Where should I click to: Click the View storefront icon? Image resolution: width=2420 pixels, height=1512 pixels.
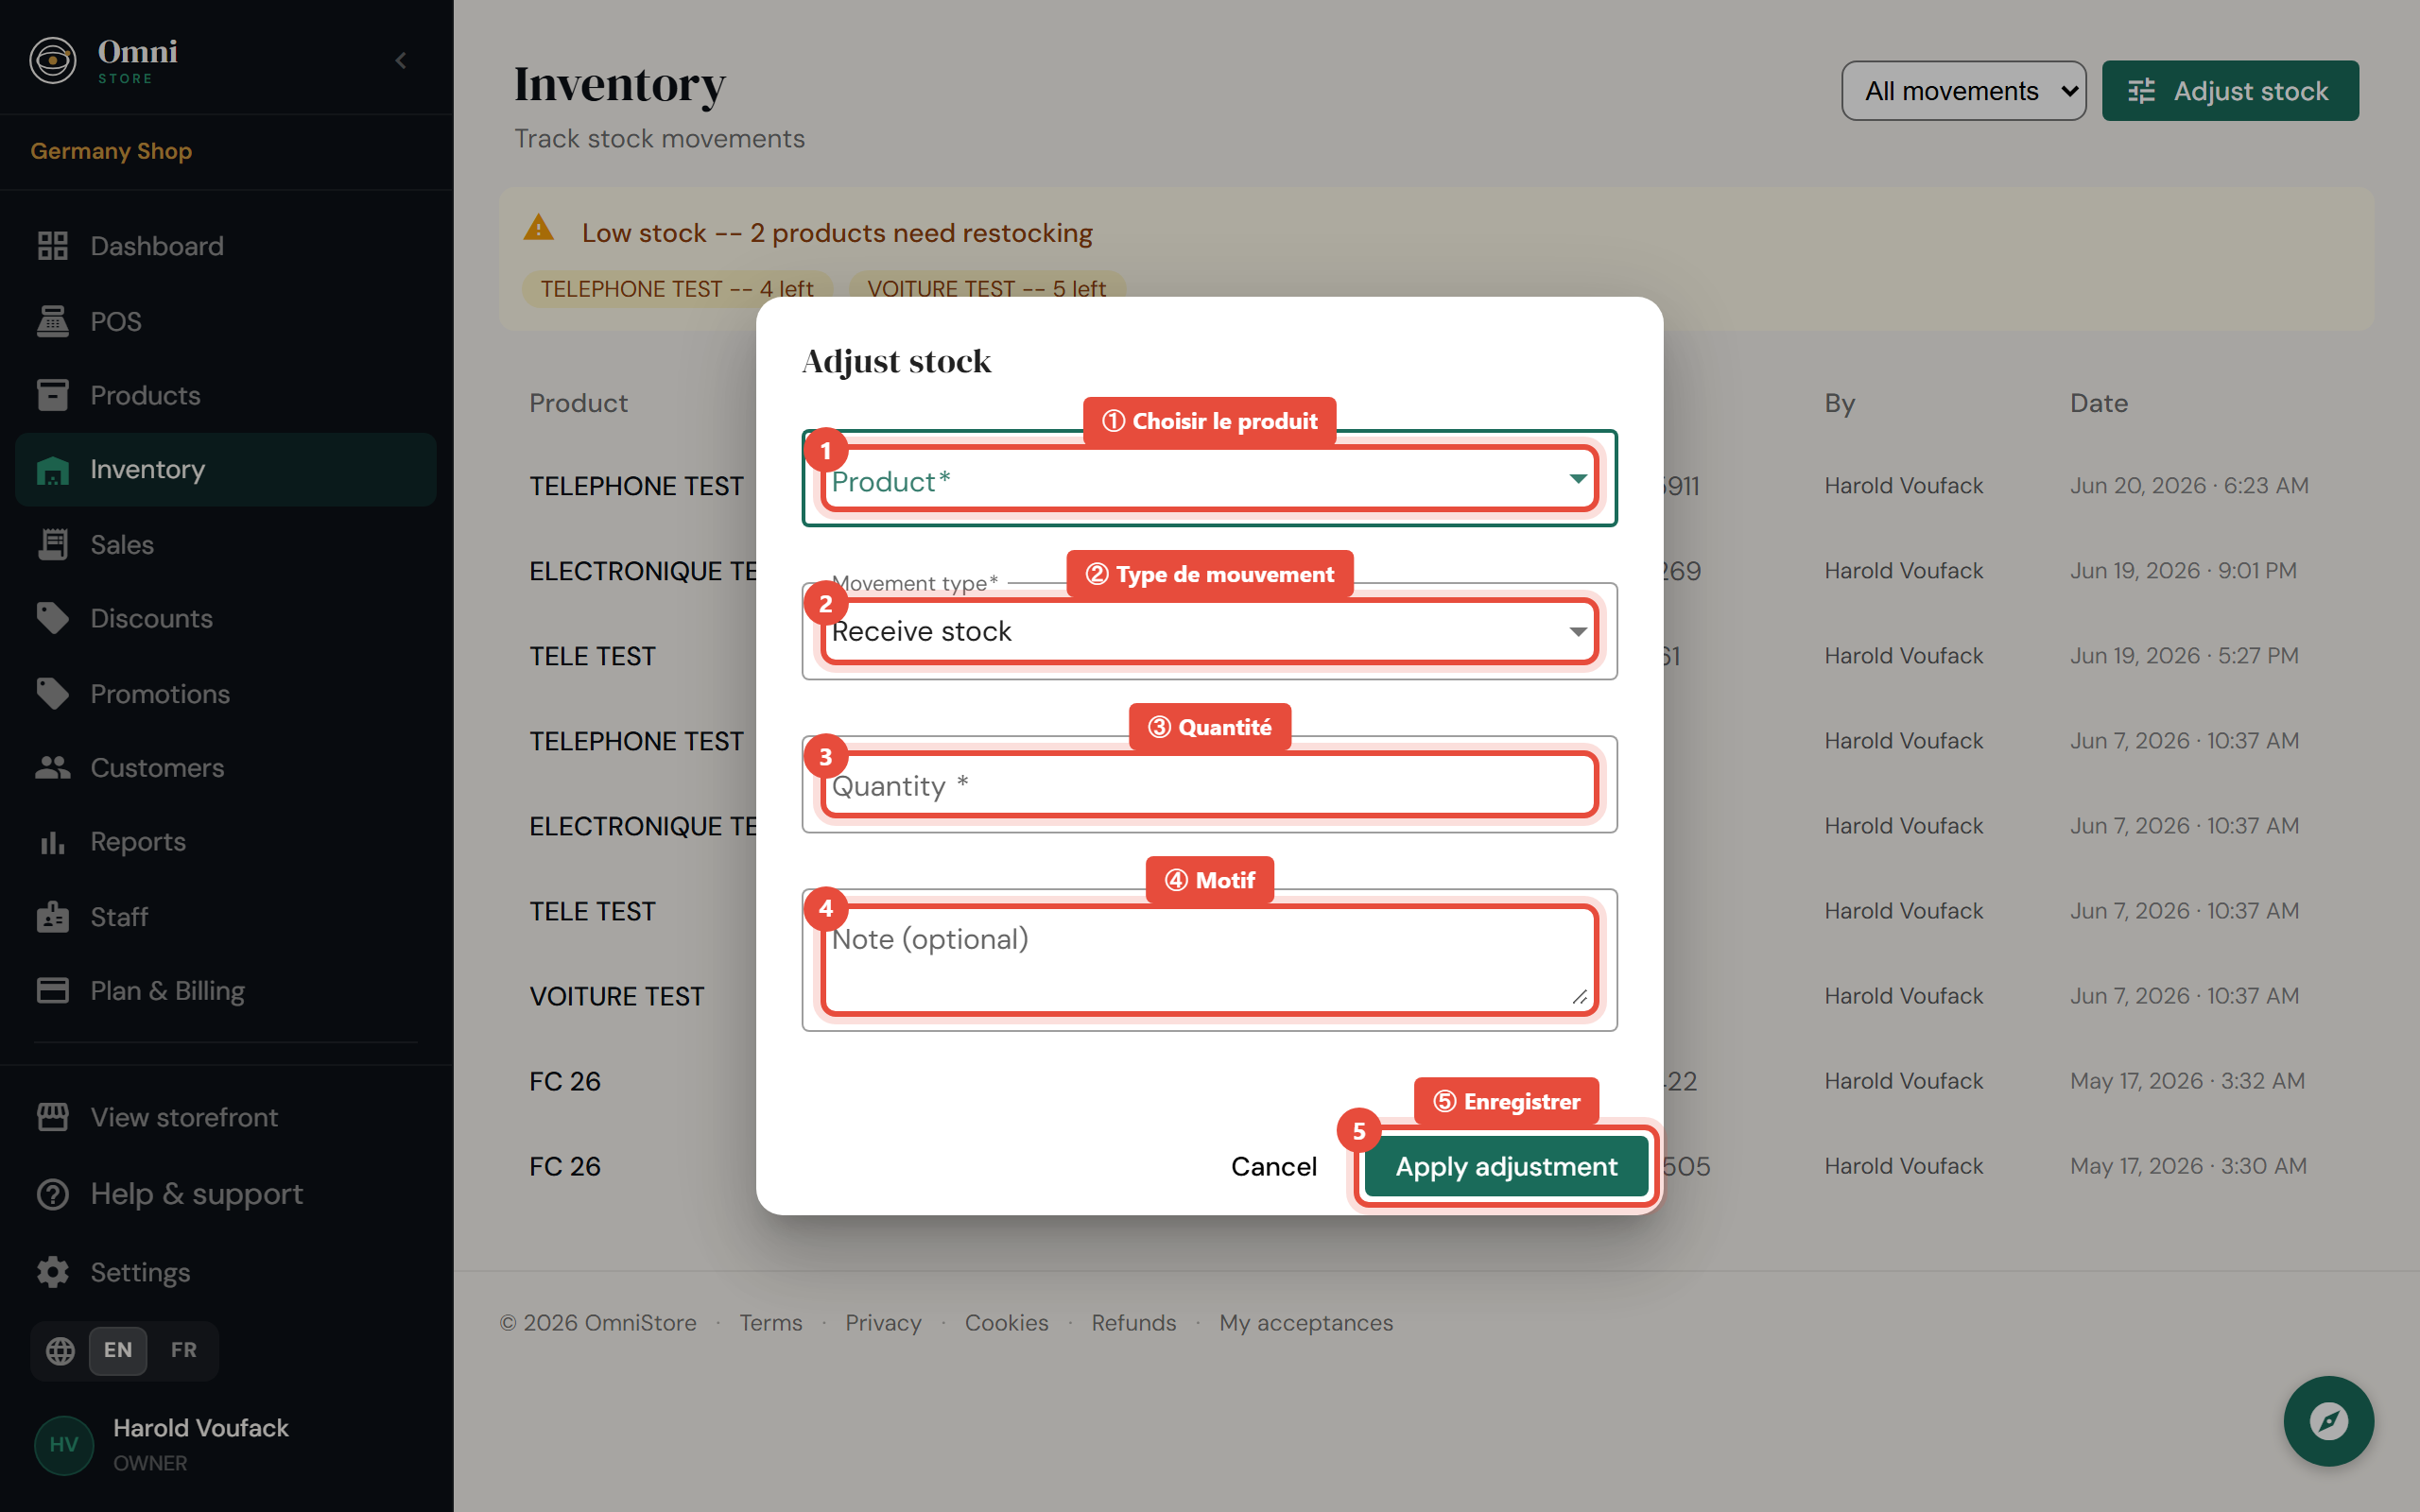[53, 1117]
